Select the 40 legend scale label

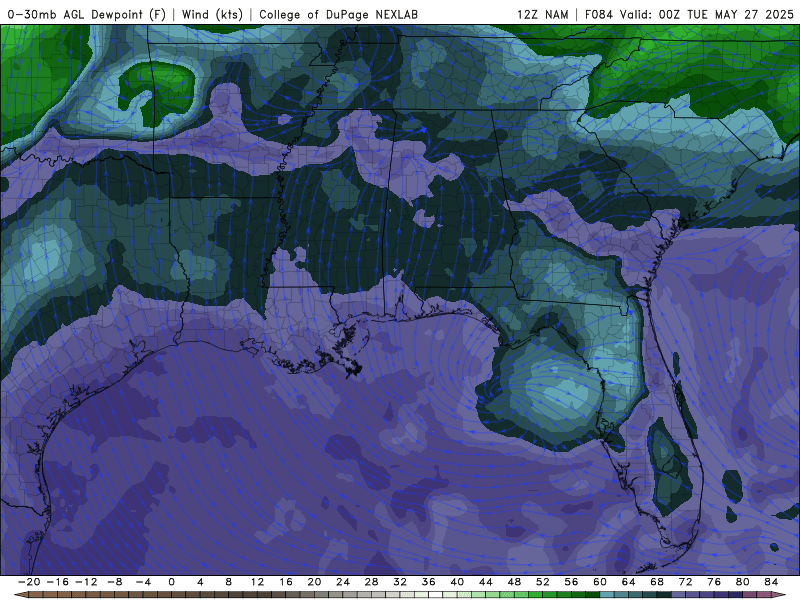tap(457, 582)
